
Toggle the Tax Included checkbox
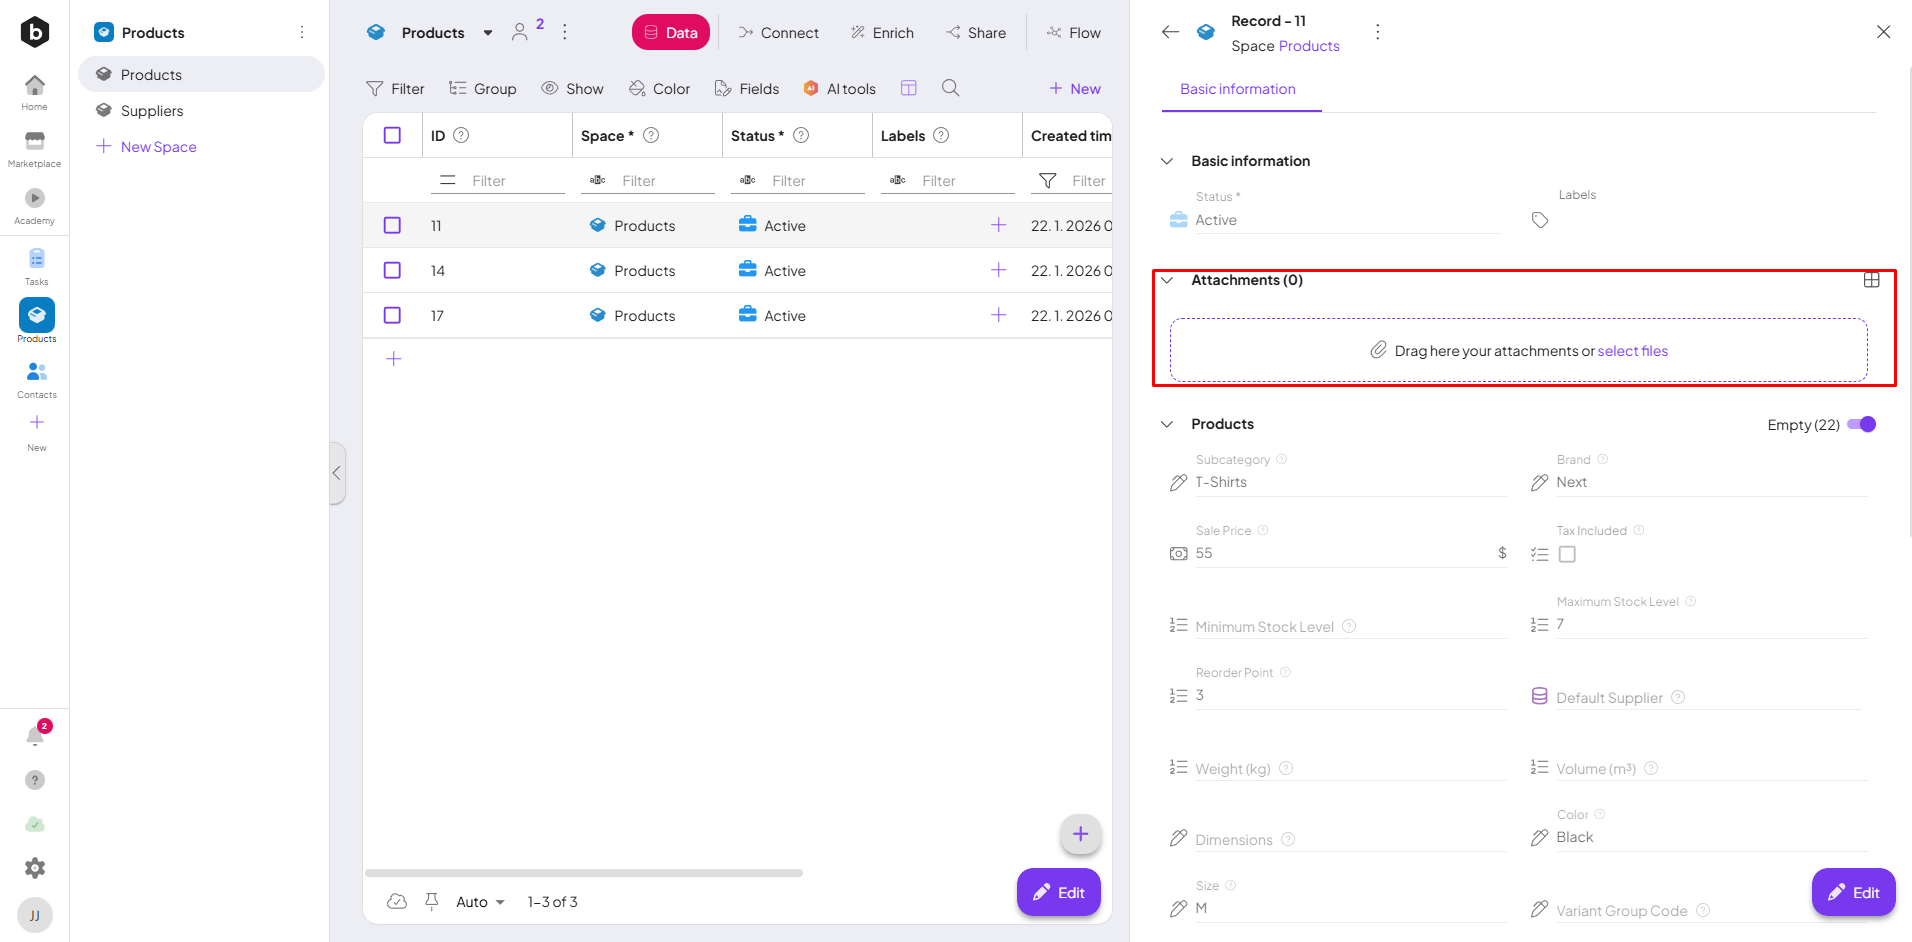tap(1567, 554)
